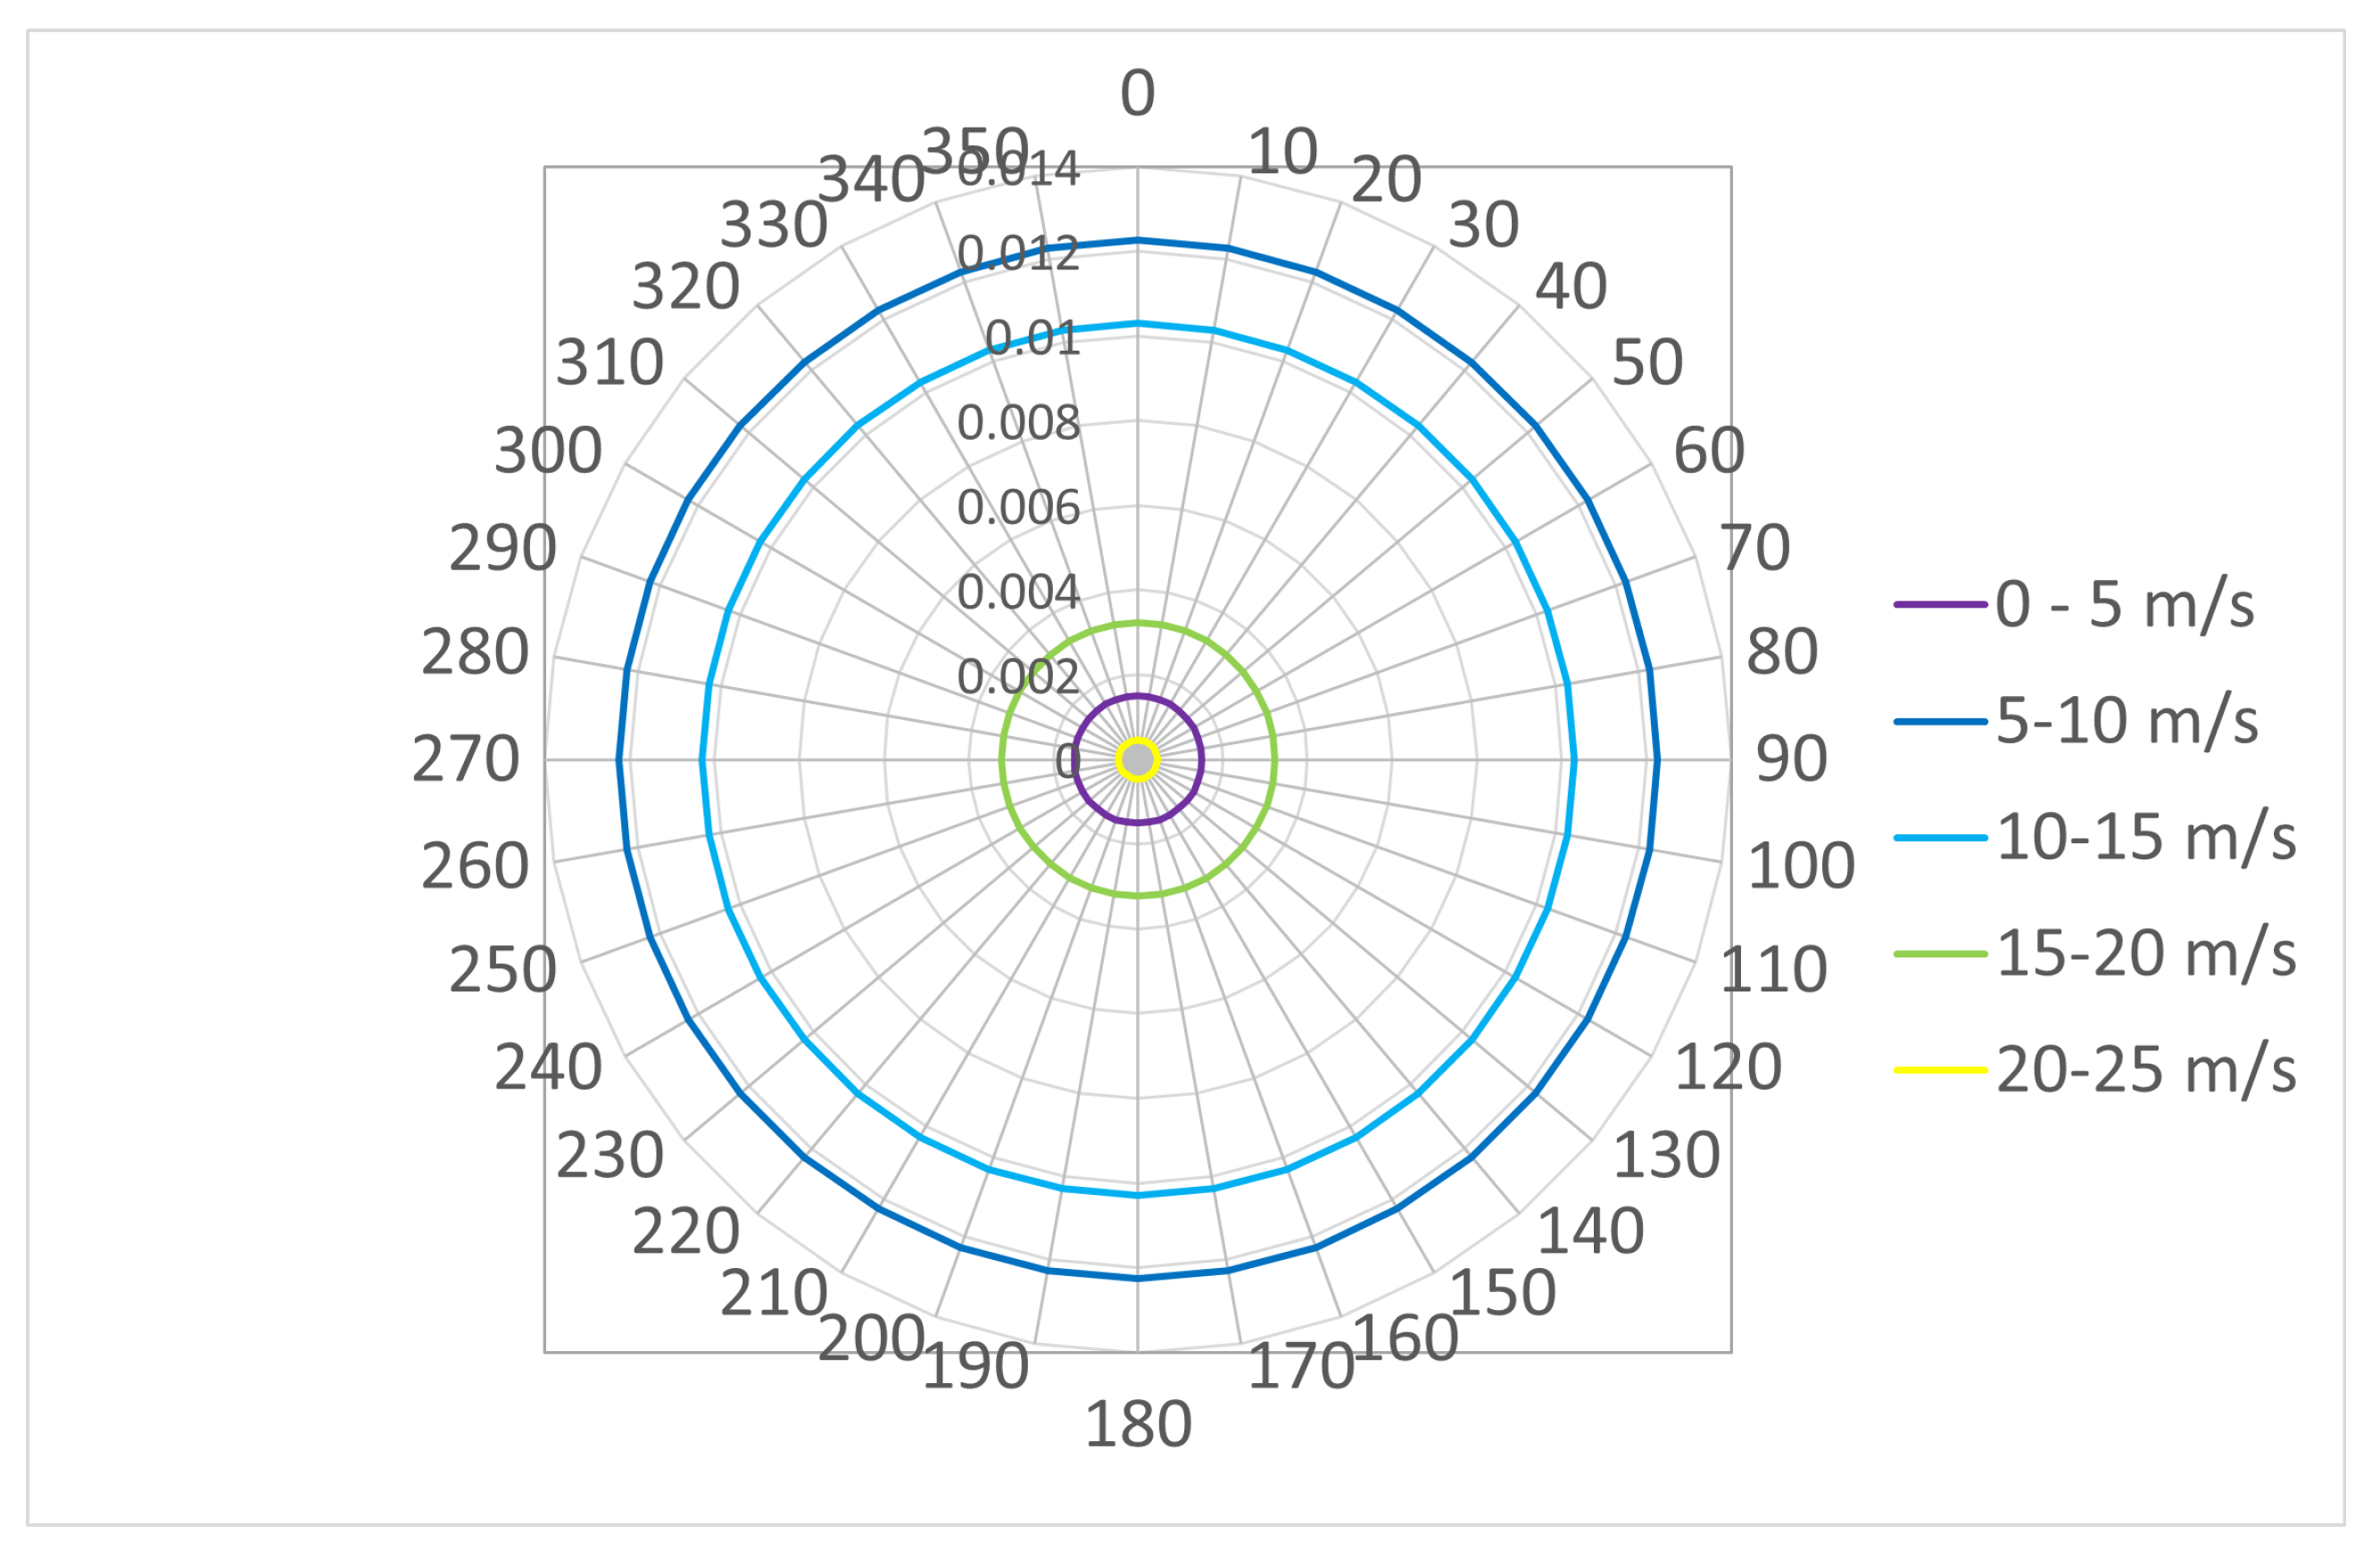Select the 15-20 m/s legend label
This screenshot has height=1558, width=2380.
point(2146,955)
